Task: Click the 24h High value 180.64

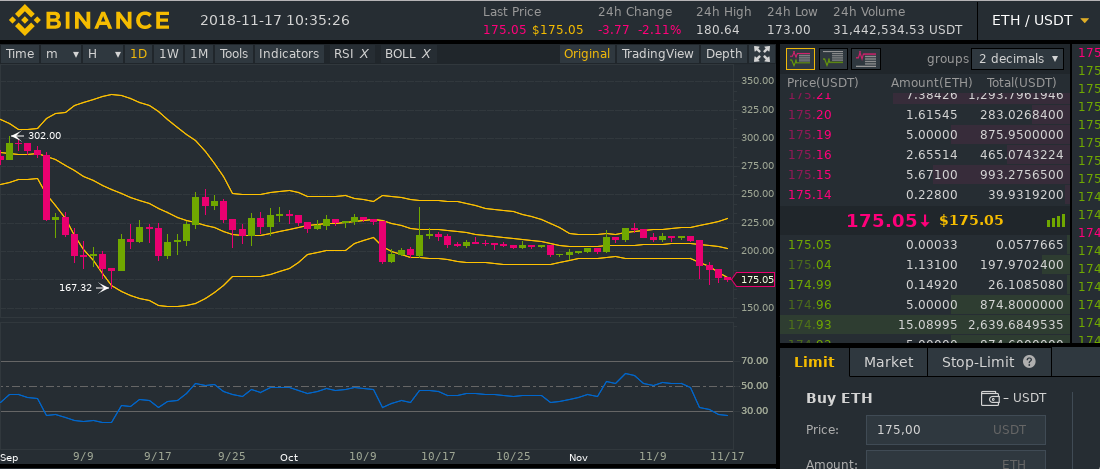Action: coord(718,29)
